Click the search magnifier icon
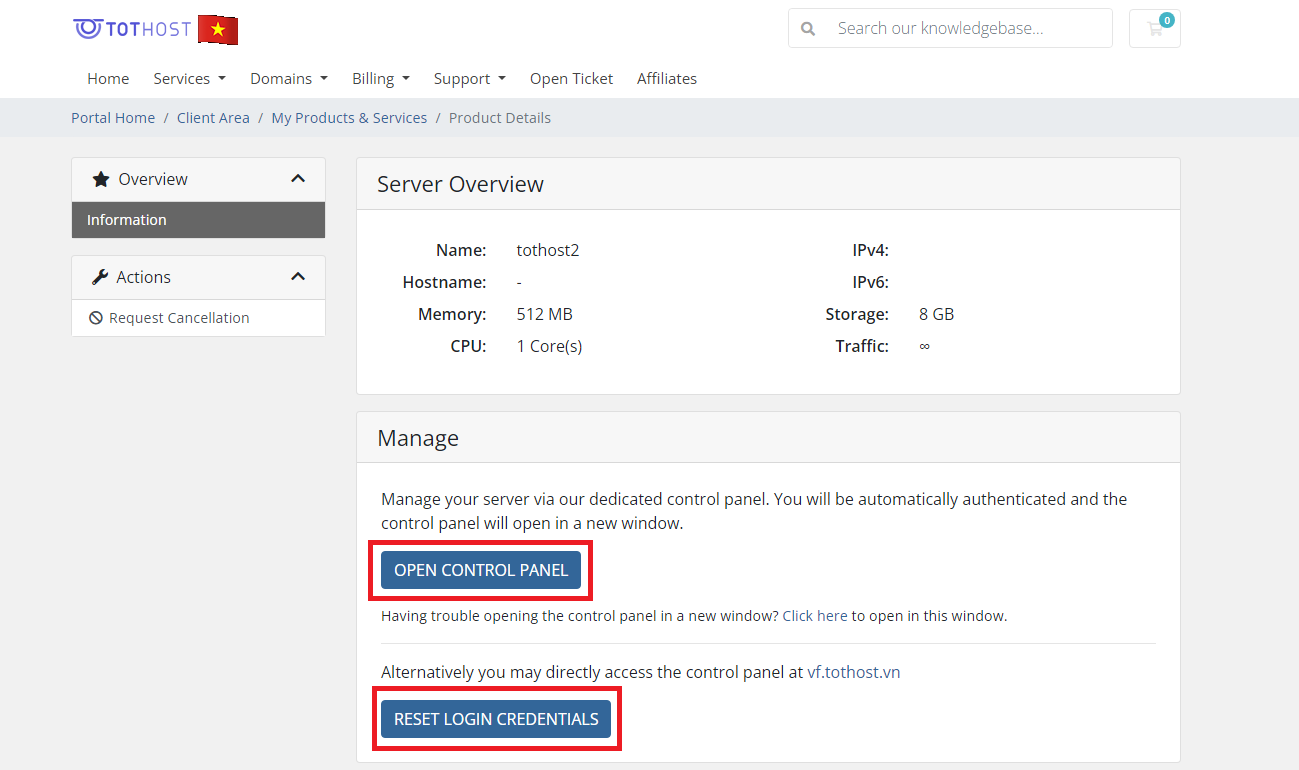Image resolution: width=1299 pixels, height=770 pixels. [808, 29]
